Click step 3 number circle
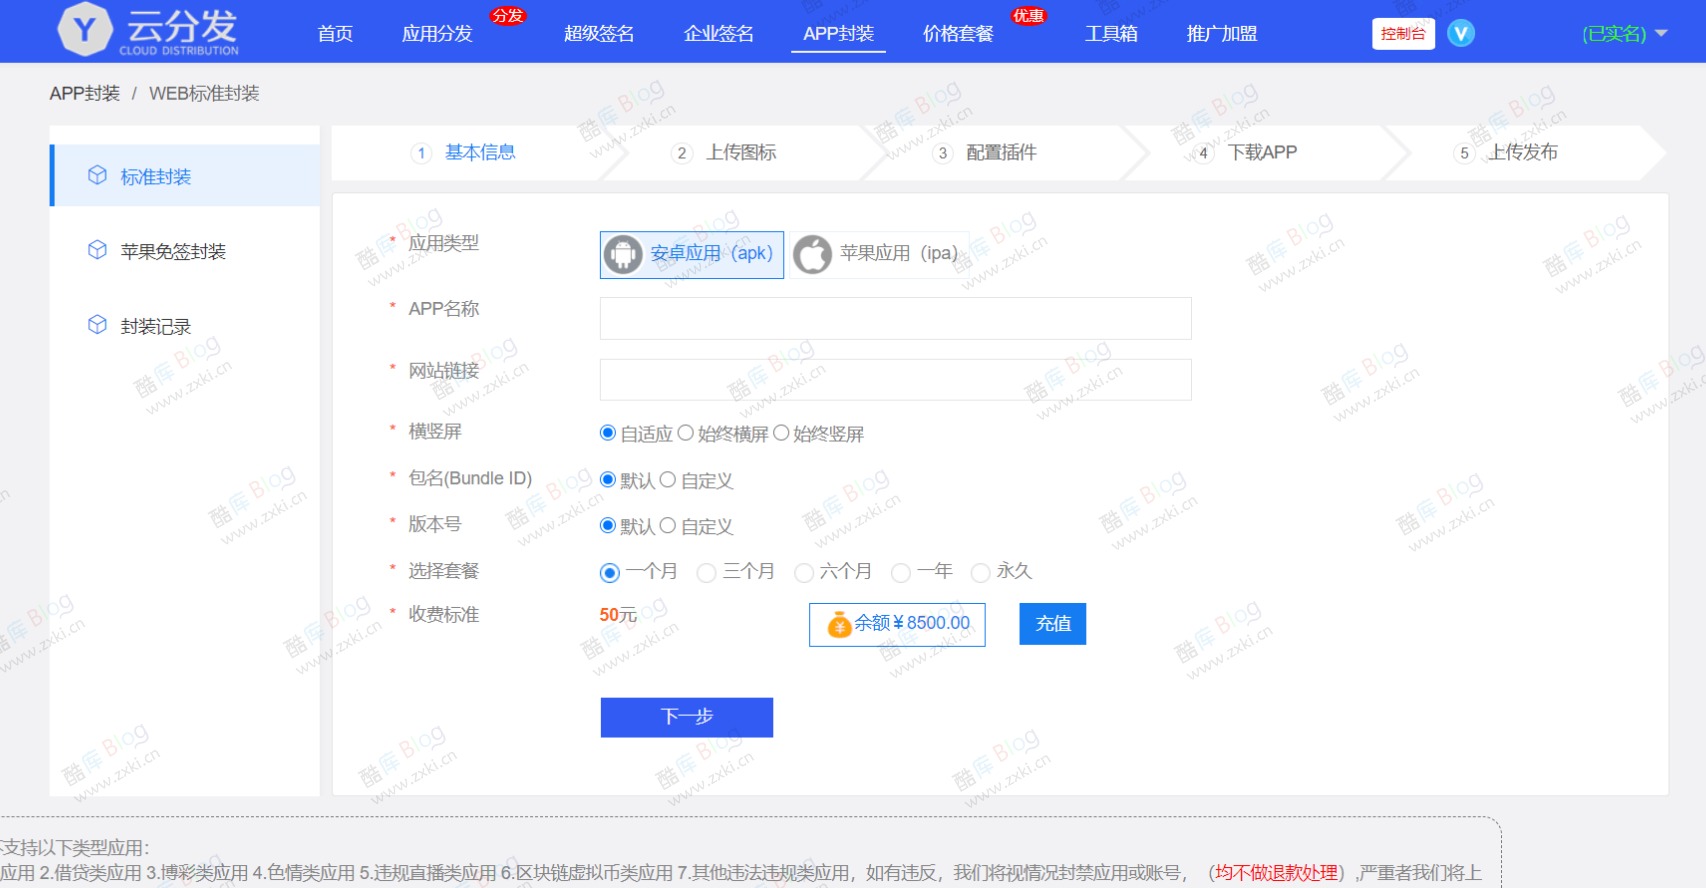This screenshot has height=888, width=1706. [942, 153]
